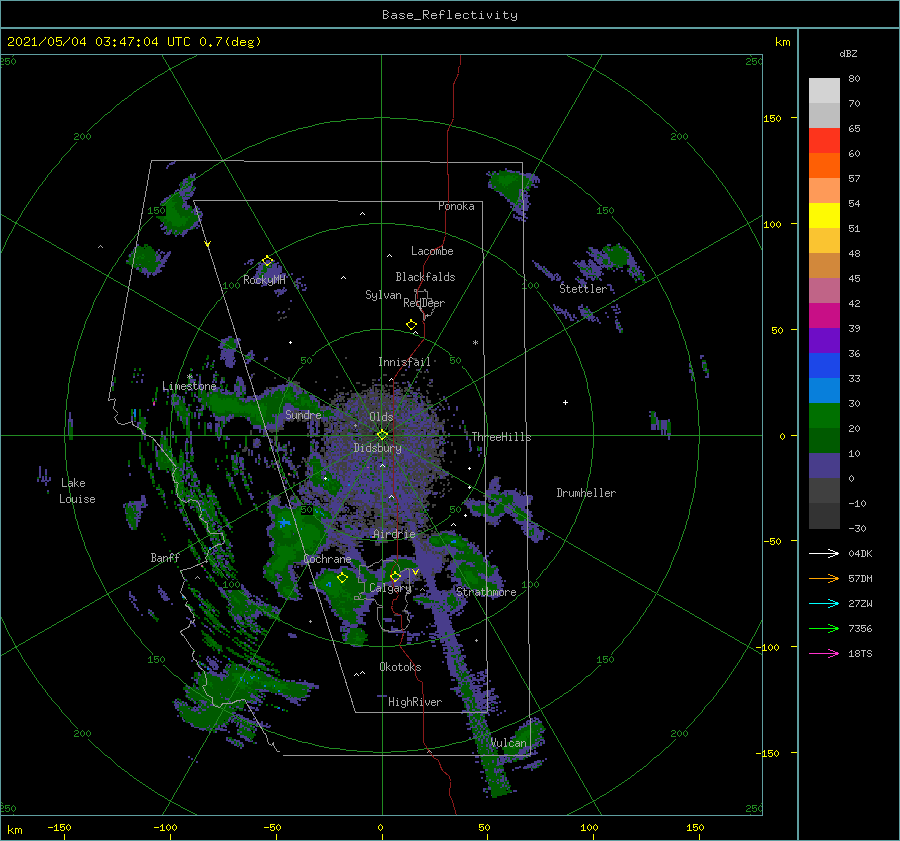Image resolution: width=900 pixels, height=841 pixels.
Task: Click the RockyMH label
Action: [264, 280]
